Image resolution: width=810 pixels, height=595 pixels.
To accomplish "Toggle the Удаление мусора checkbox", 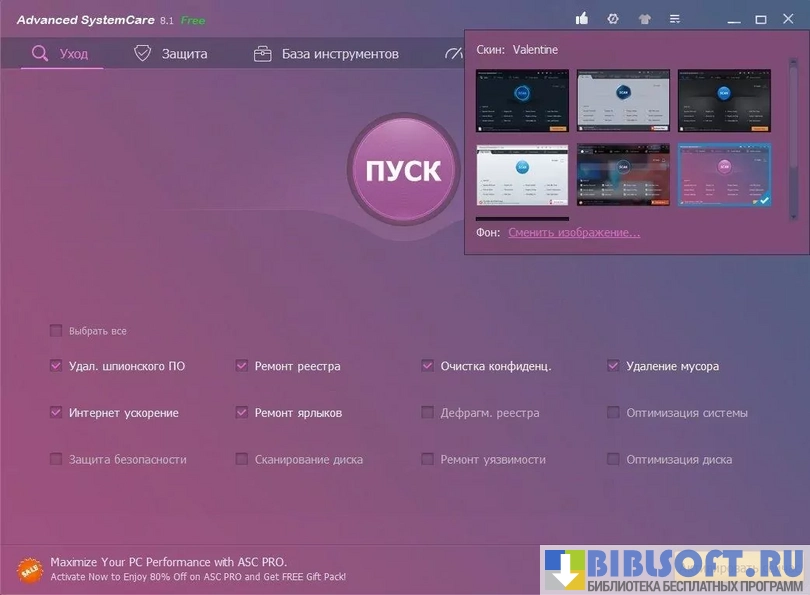I will (x=614, y=366).
